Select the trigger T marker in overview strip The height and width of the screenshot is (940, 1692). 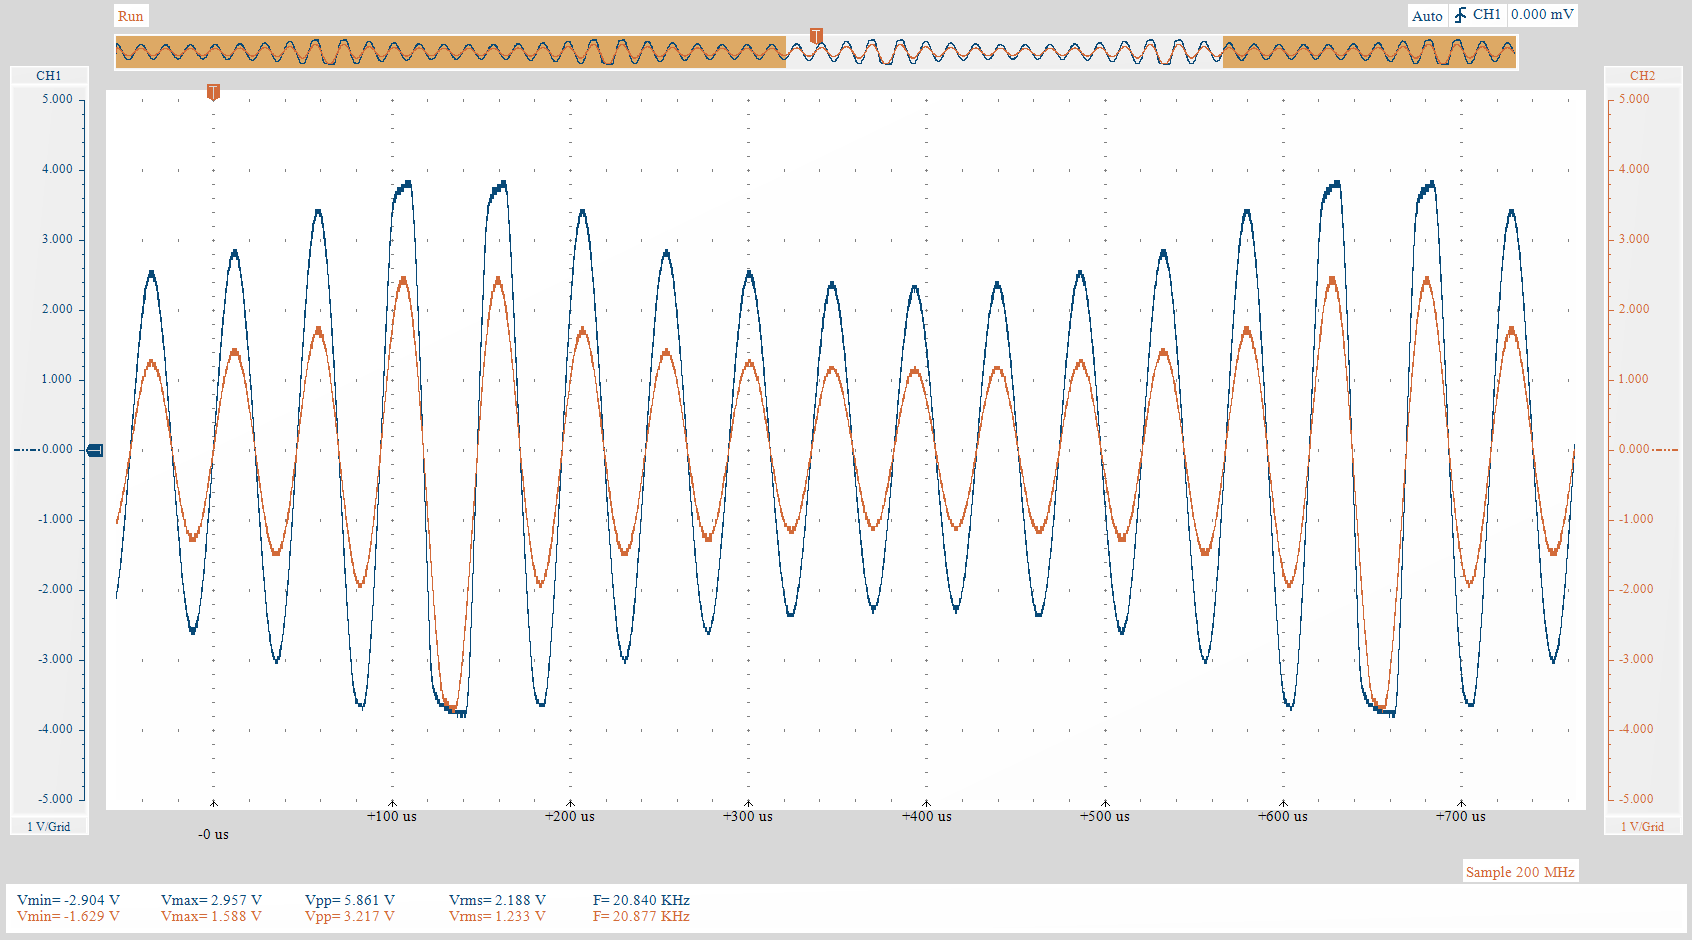point(816,36)
